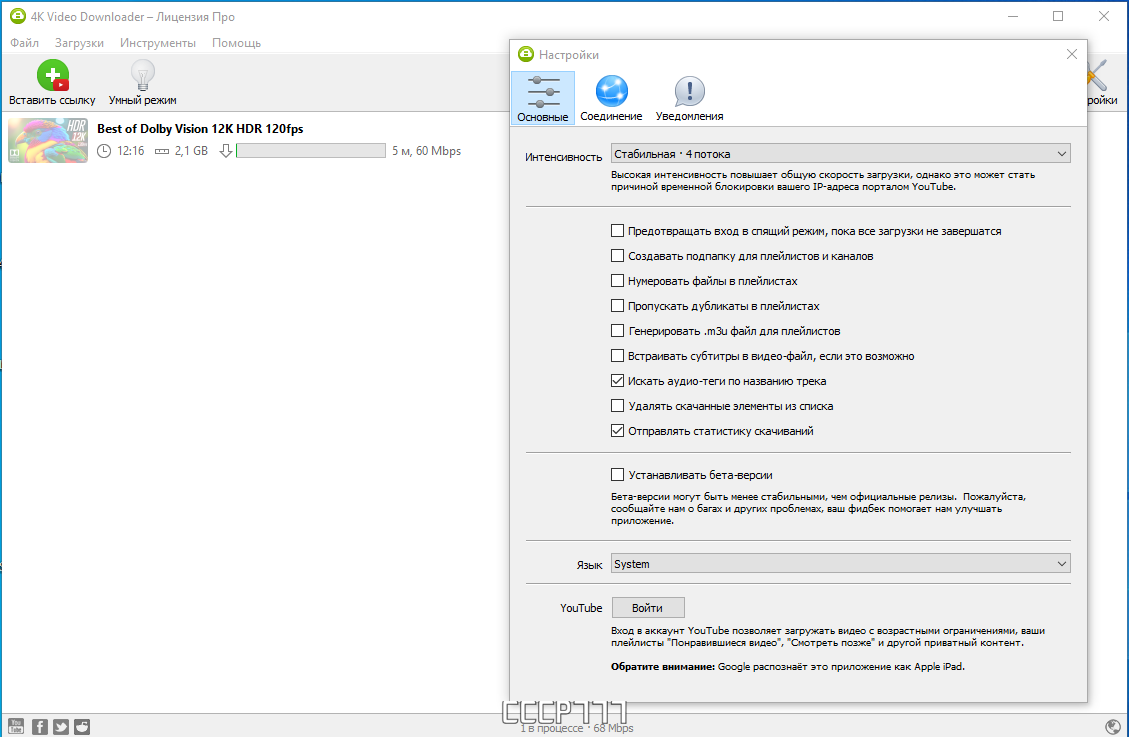Click the green Вставить ссылку paste link icon
The height and width of the screenshot is (737, 1129).
tap(53, 75)
